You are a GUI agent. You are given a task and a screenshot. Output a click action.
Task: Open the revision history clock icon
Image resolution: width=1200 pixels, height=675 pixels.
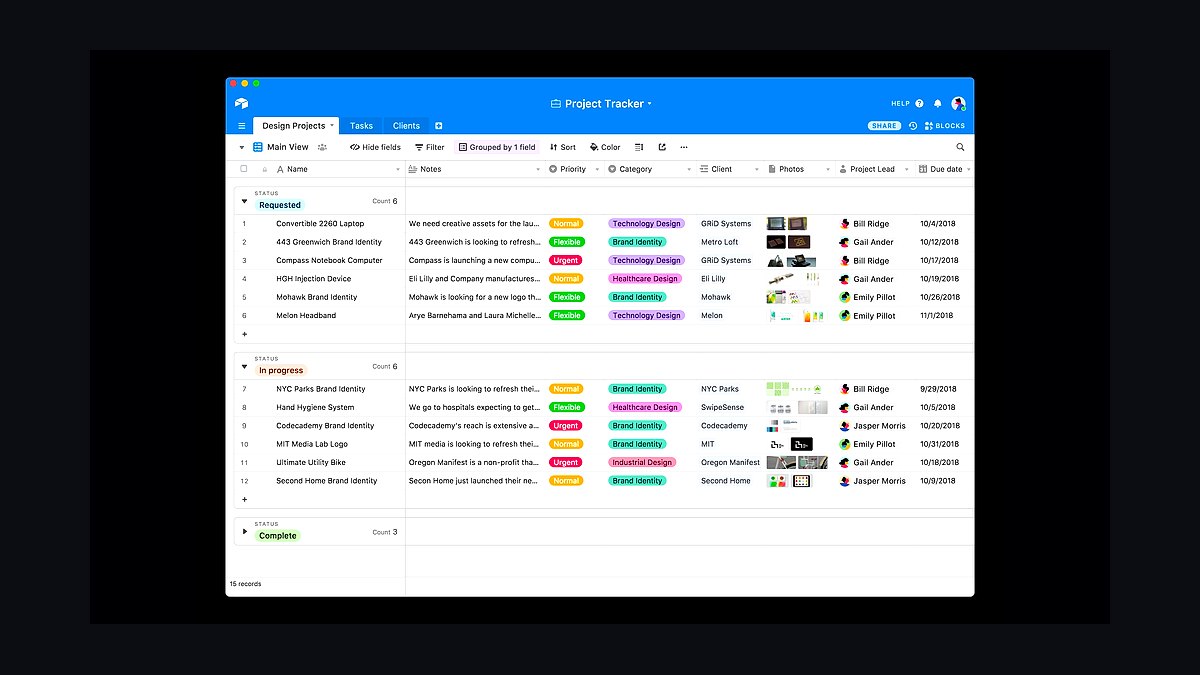click(912, 126)
